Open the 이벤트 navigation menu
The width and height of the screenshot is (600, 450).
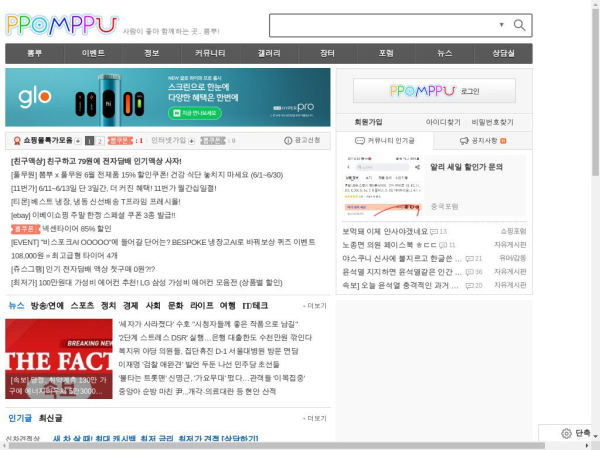click(93, 53)
